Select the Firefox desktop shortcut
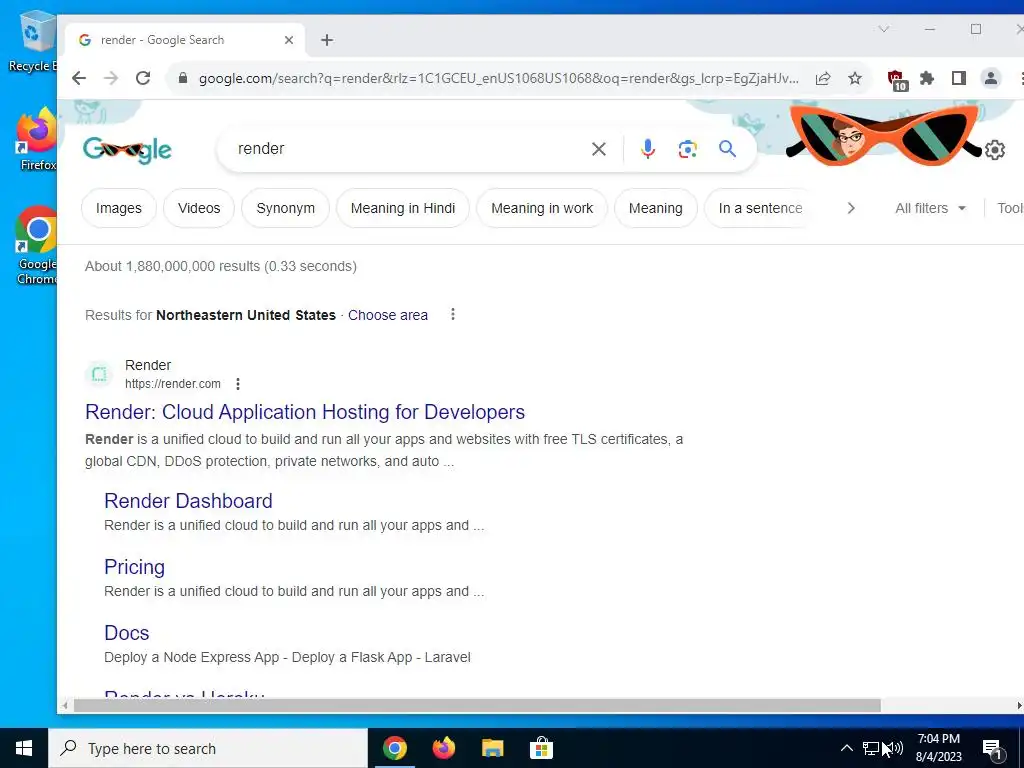 [x=37, y=139]
